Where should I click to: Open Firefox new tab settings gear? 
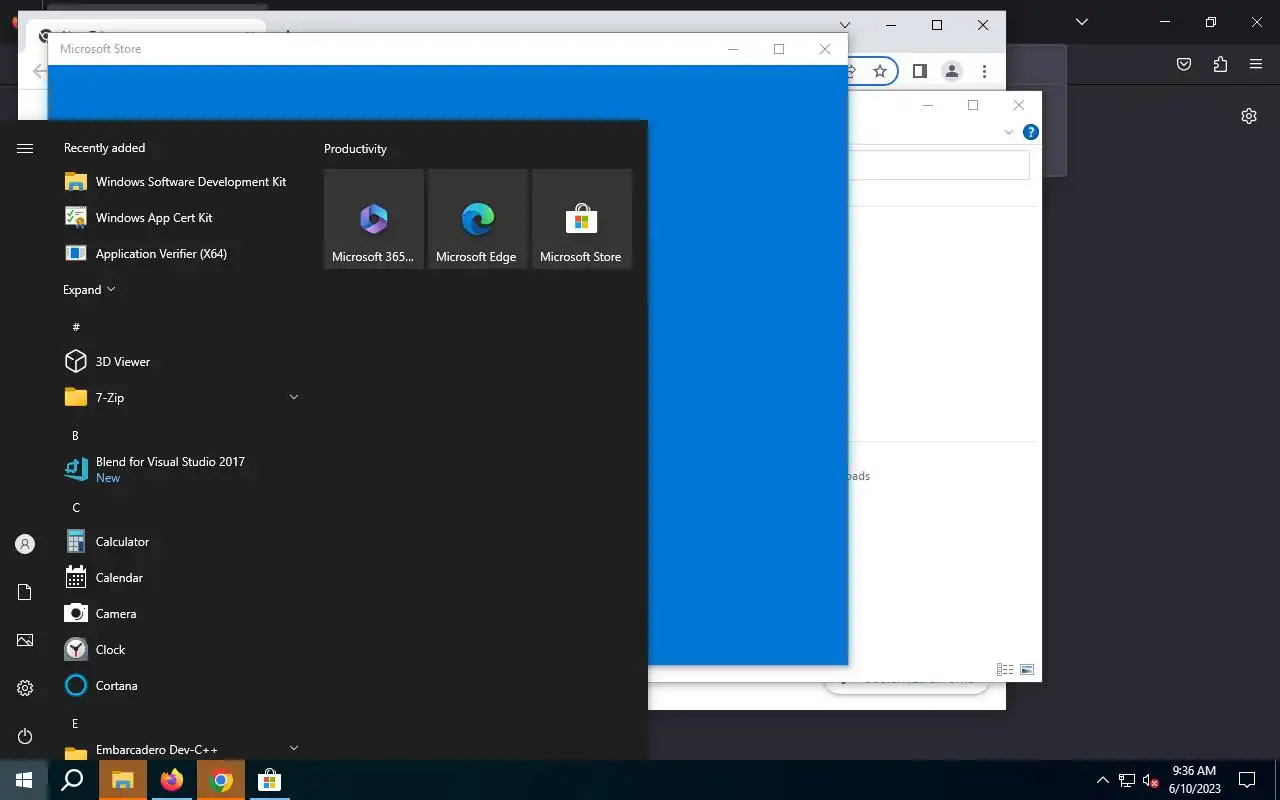click(x=1249, y=116)
